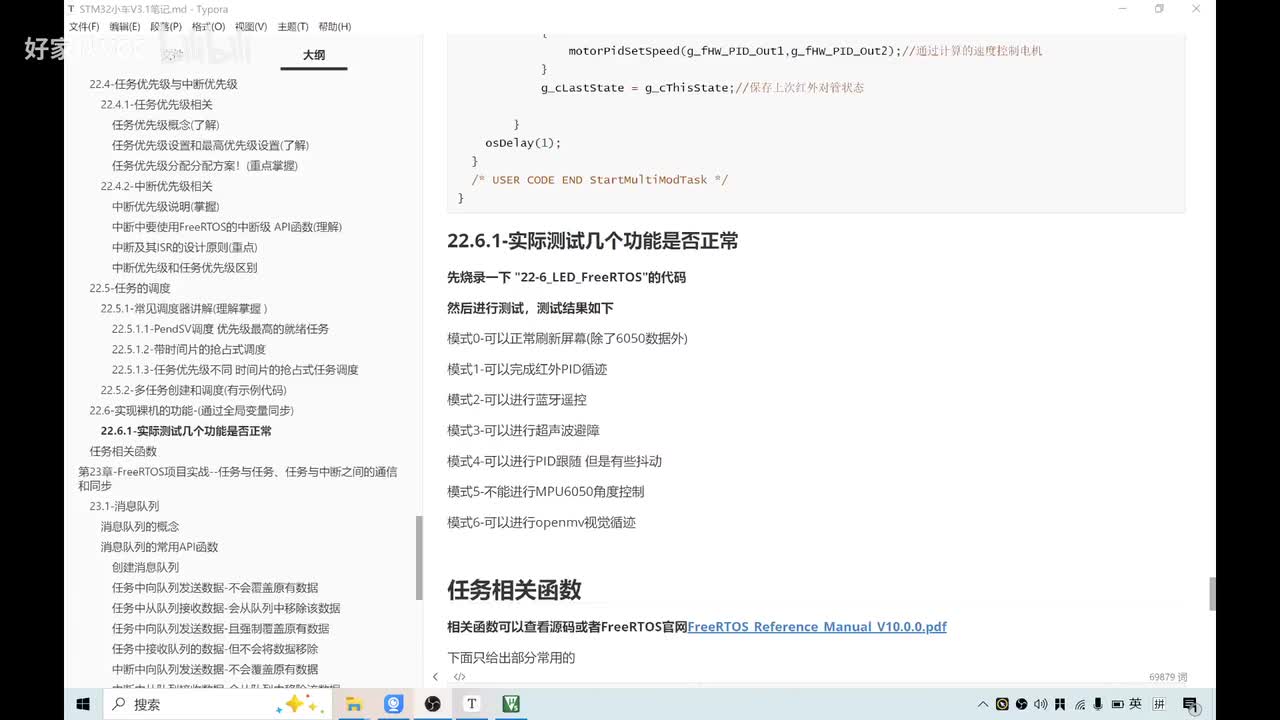Open the Windows Start menu
This screenshot has height=720, width=1280.
pos(84,704)
